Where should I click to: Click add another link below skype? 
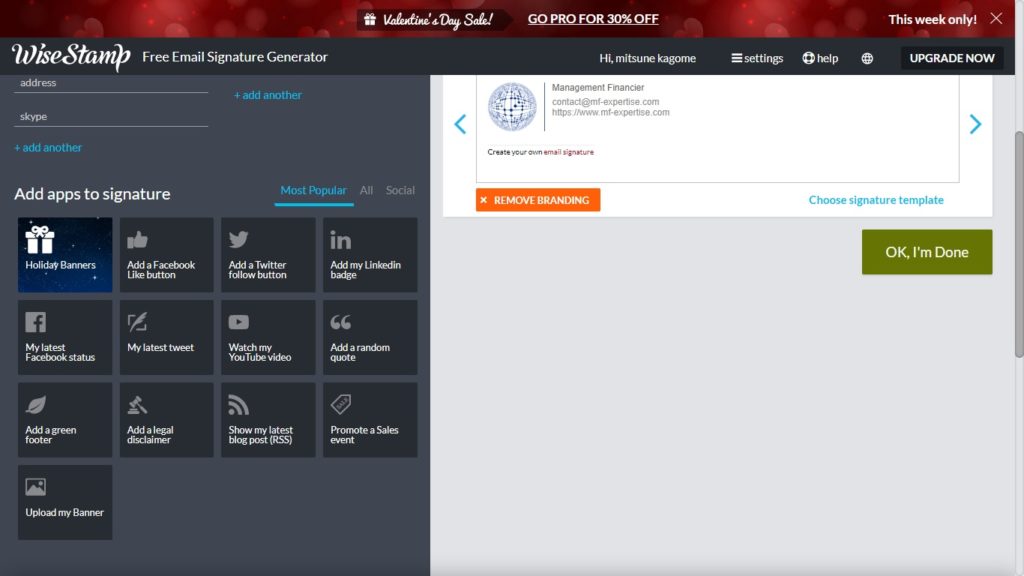[x=48, y=148]
